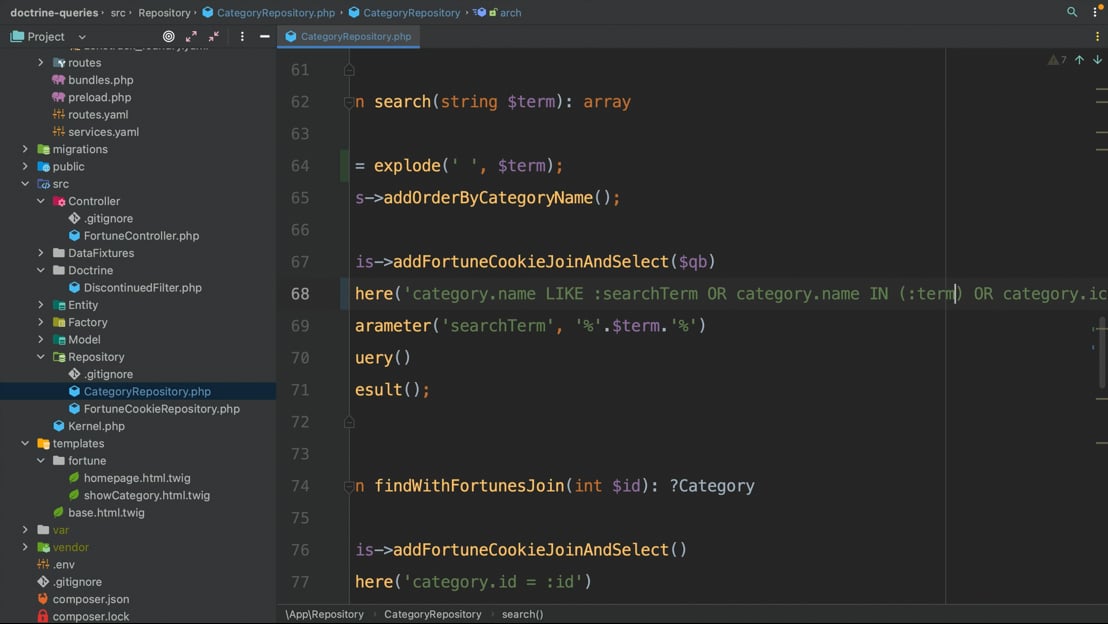Expand the routes folder
This screenshot has width=1108, height=624.
(x=41, y=62)
